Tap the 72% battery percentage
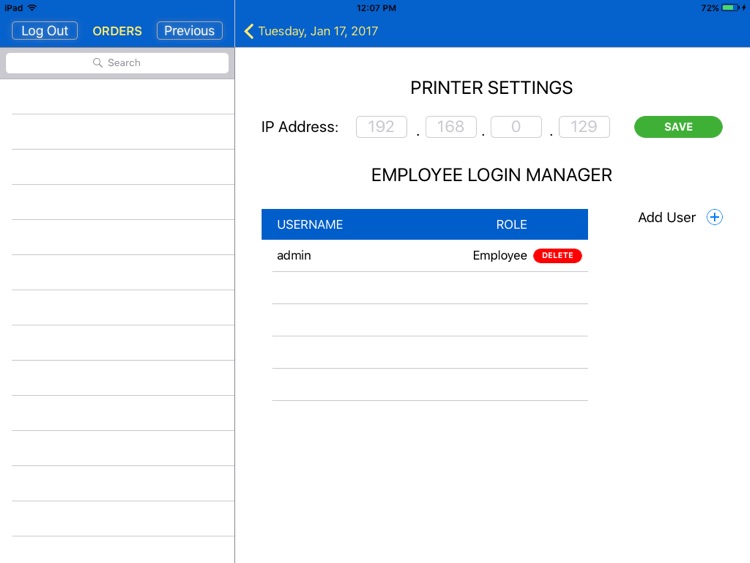The image size is (750, 563). click(x=710, y=8)
